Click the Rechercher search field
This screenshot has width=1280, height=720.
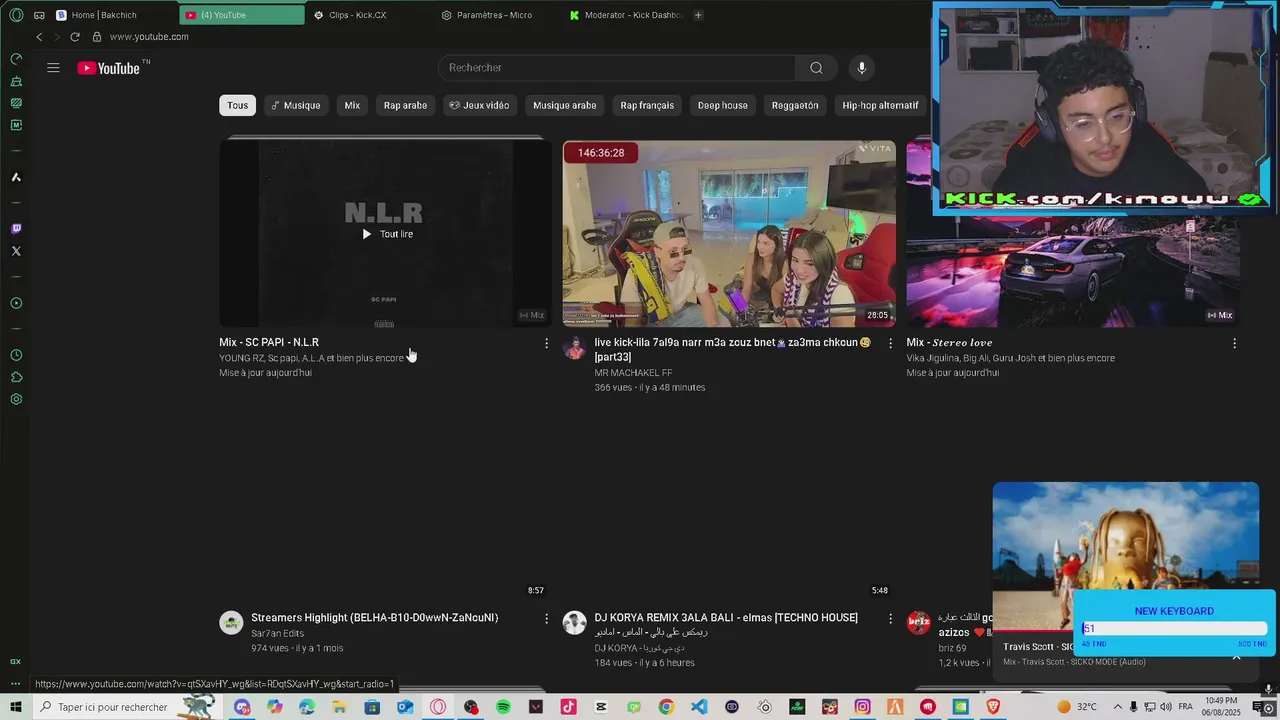click(x=617, y=68)
